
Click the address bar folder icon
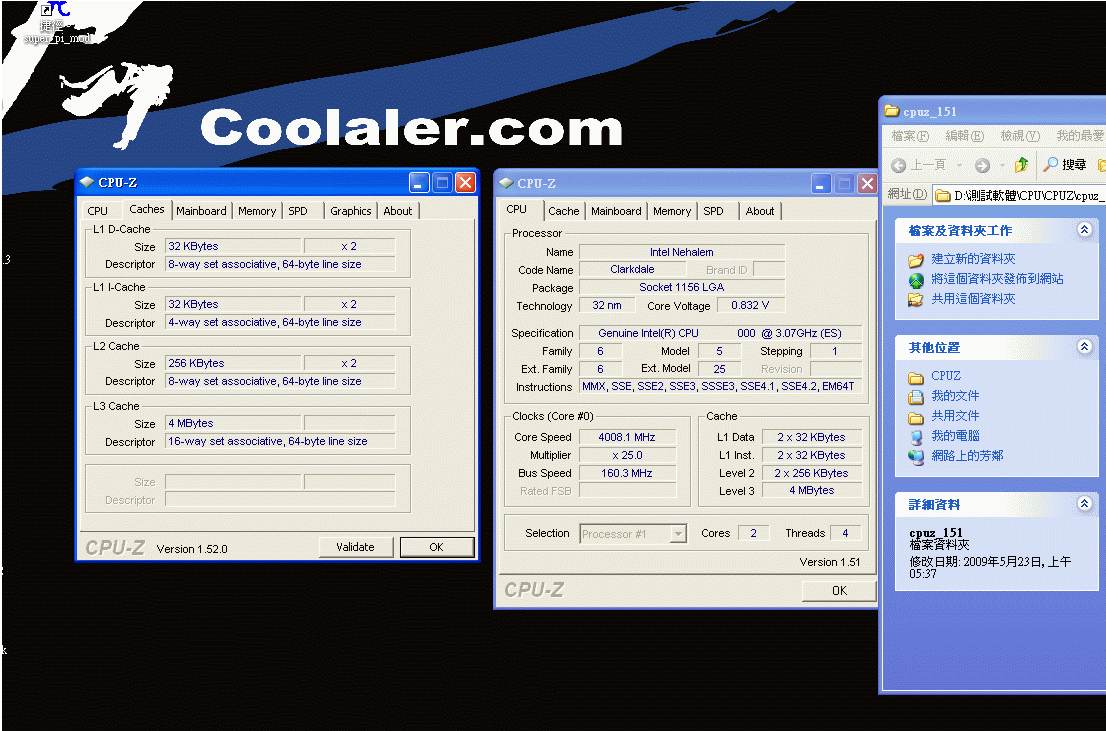click(942, 195)
